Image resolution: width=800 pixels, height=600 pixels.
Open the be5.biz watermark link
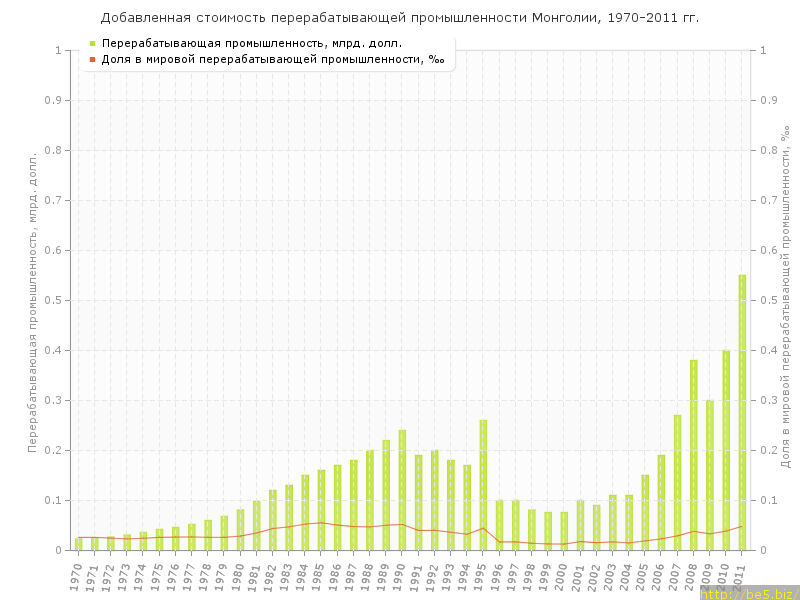coord(749,593)
